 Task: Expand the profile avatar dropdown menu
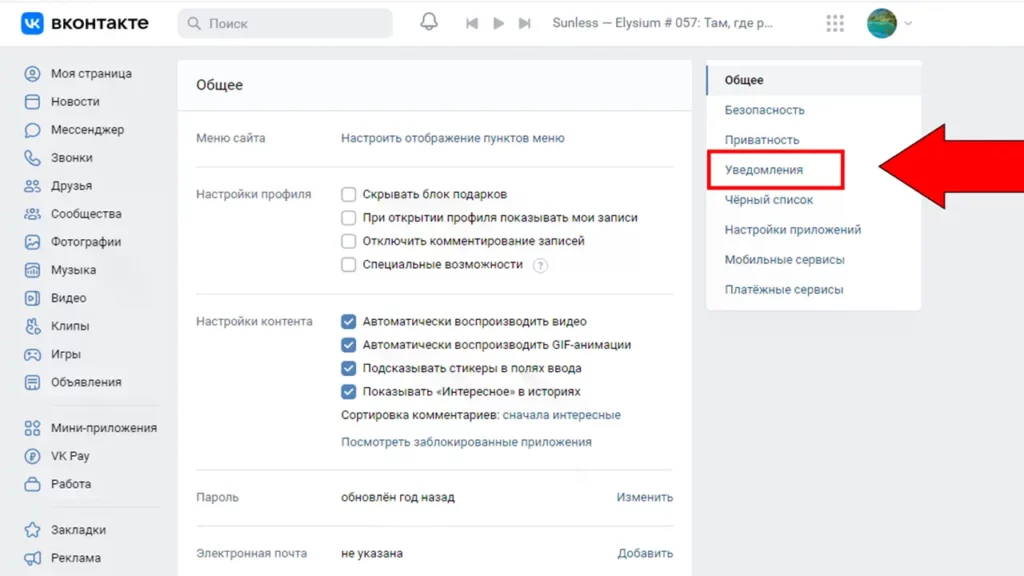[889, 23]
